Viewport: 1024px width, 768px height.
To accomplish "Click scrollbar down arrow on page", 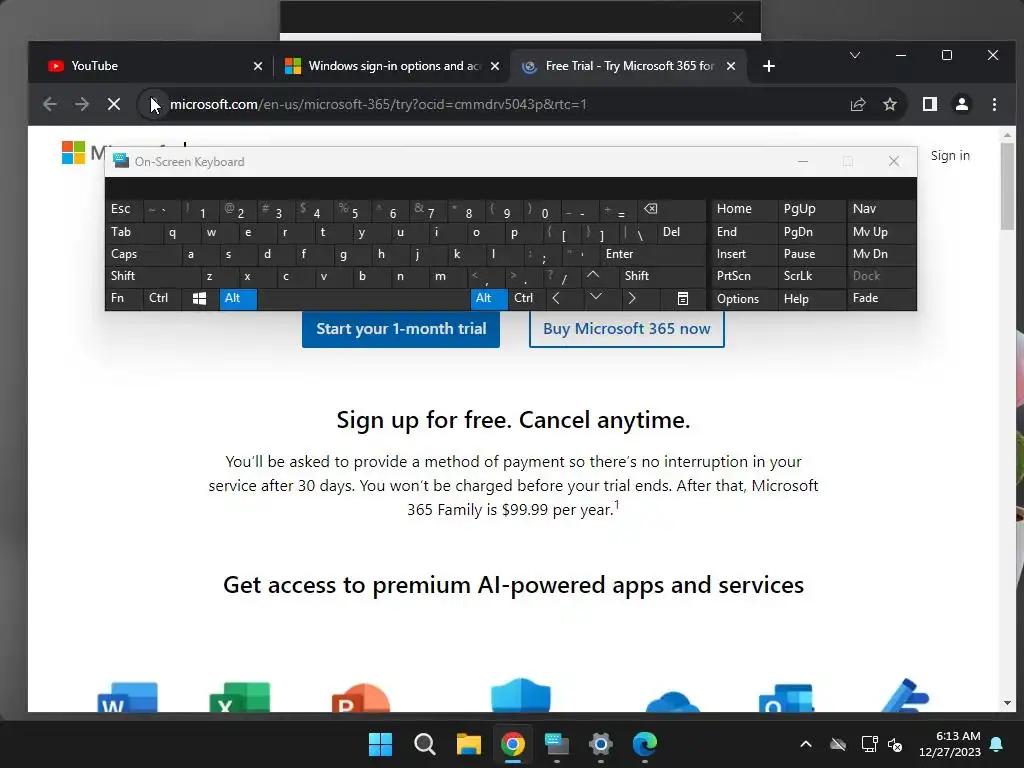I will 1007,703.
